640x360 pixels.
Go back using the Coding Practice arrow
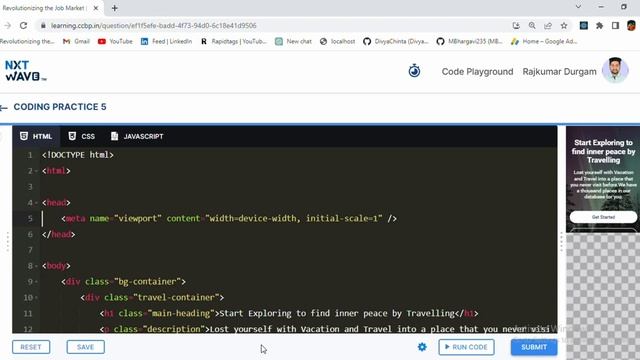[x=4, y=108]
